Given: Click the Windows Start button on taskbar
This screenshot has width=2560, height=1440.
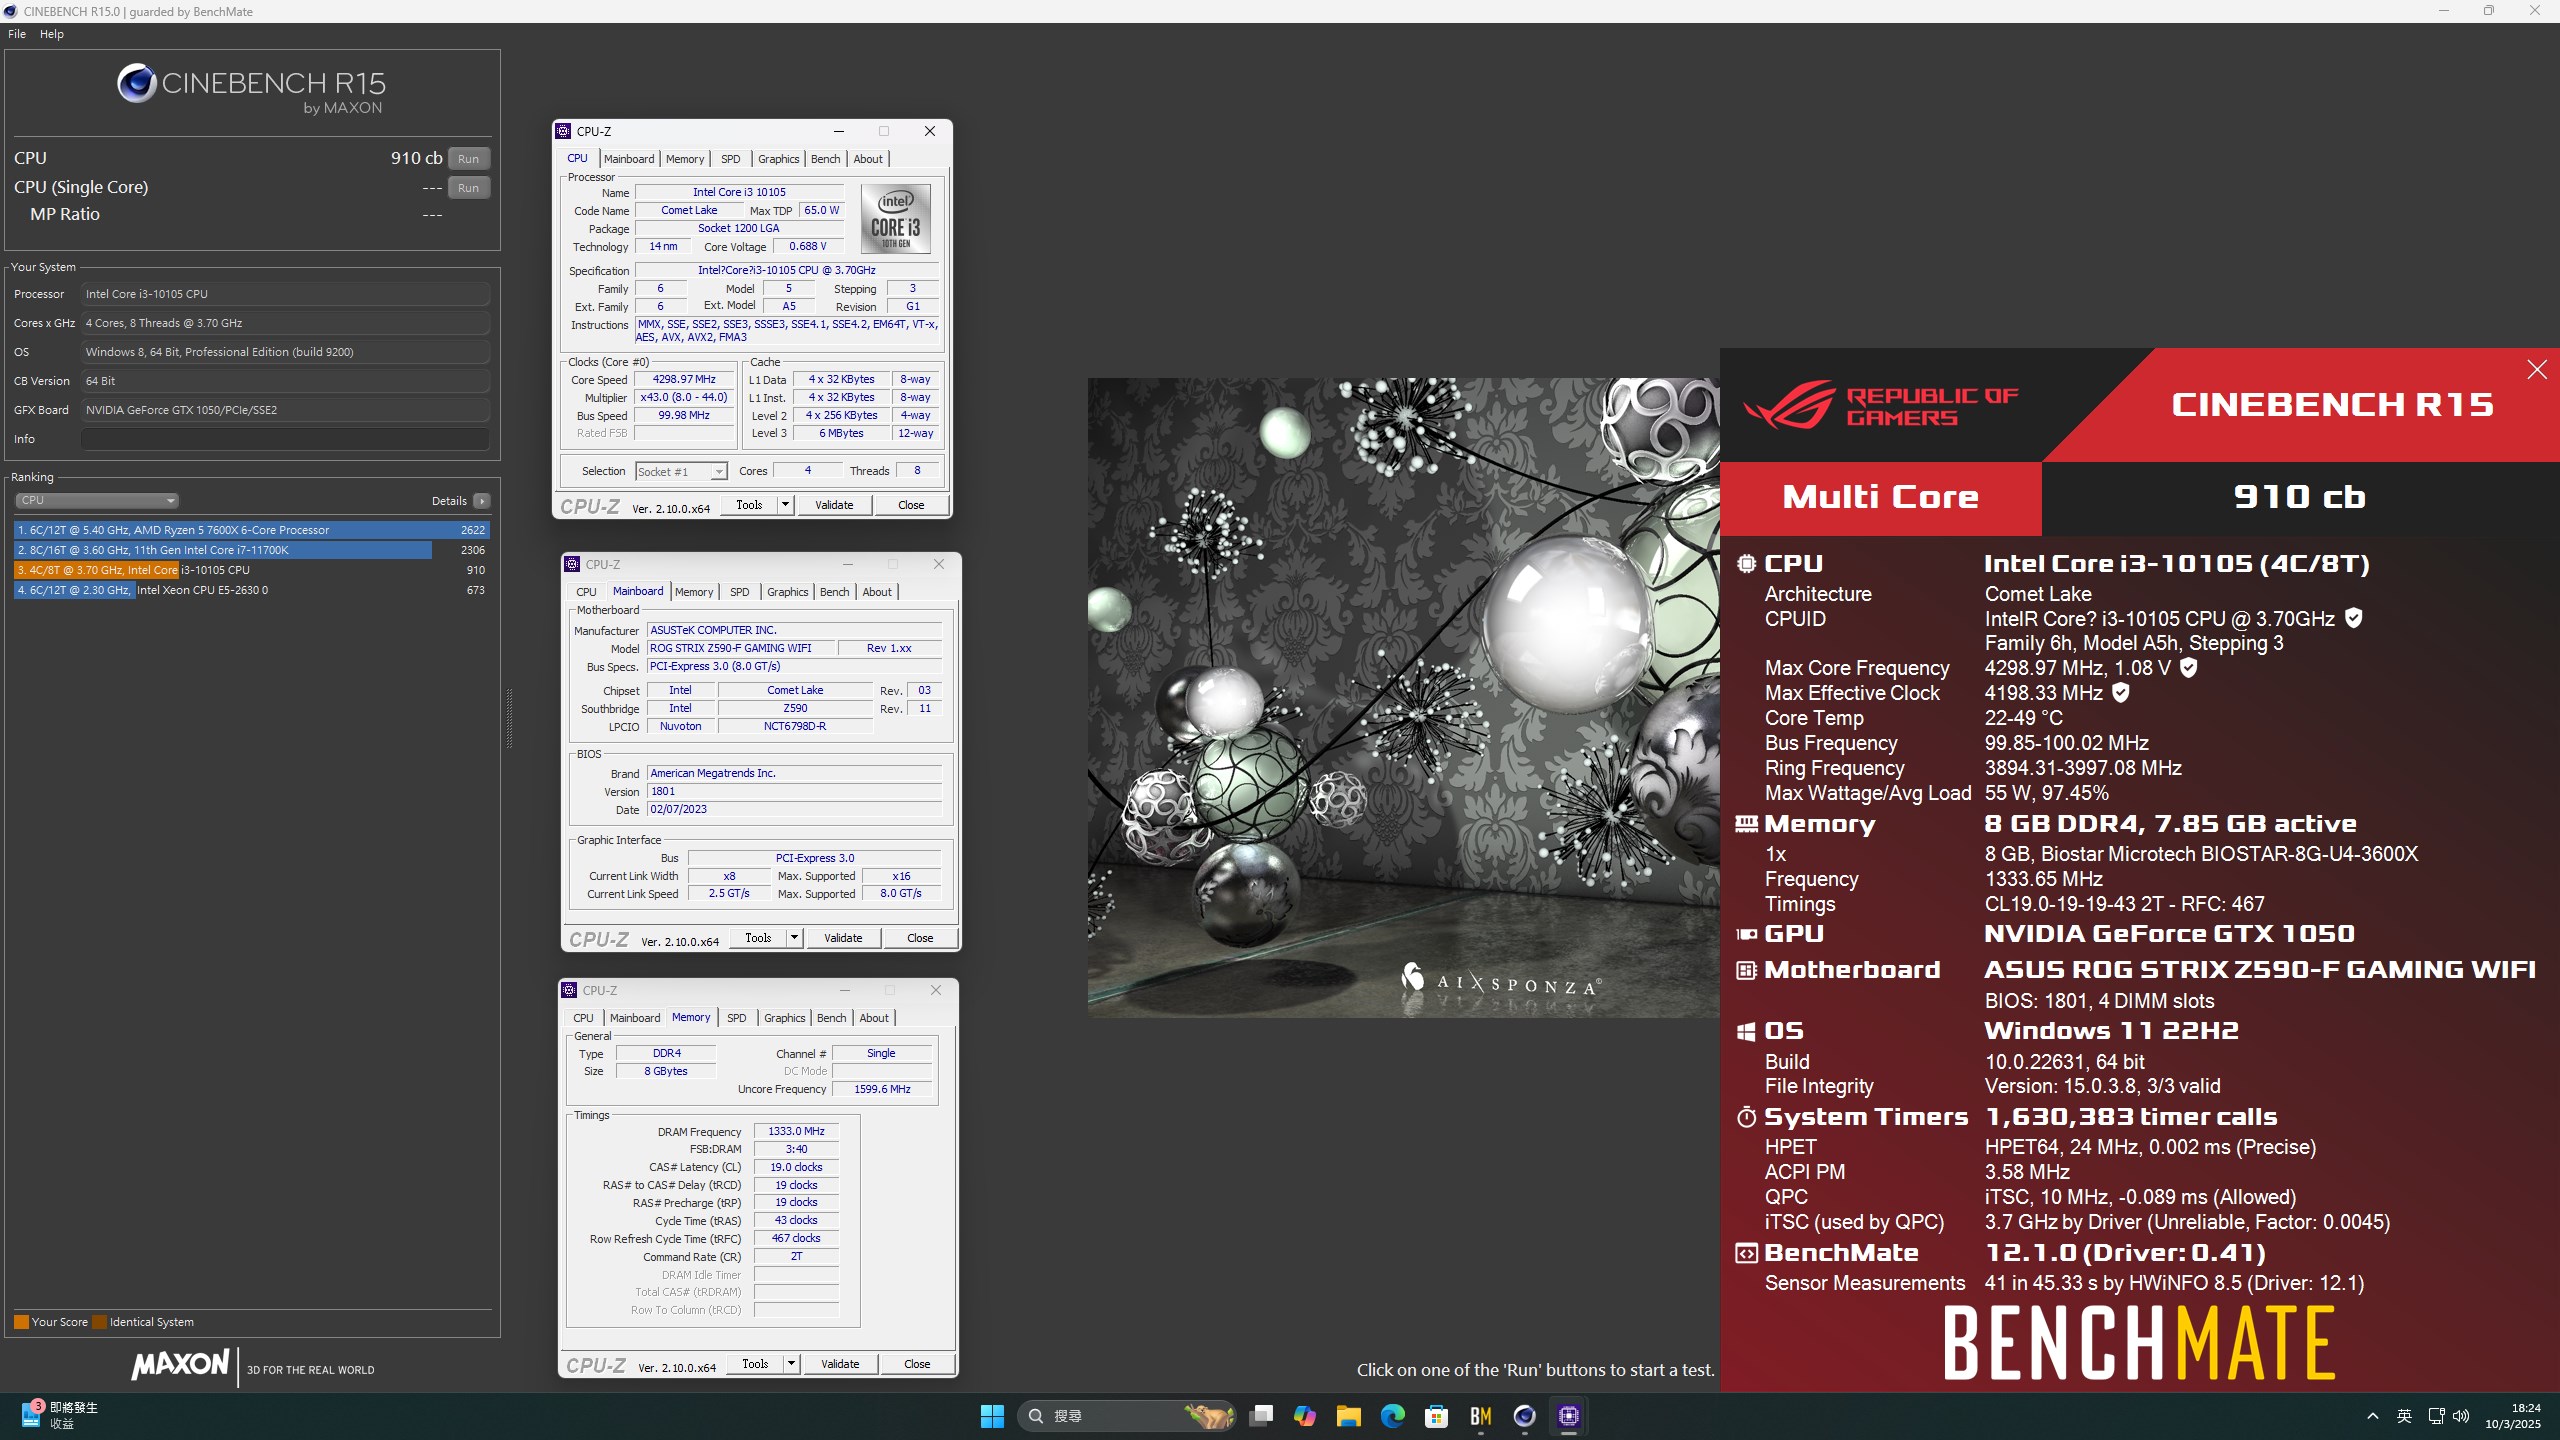Looking at the screenshot, I should (x=992, y=1416).
